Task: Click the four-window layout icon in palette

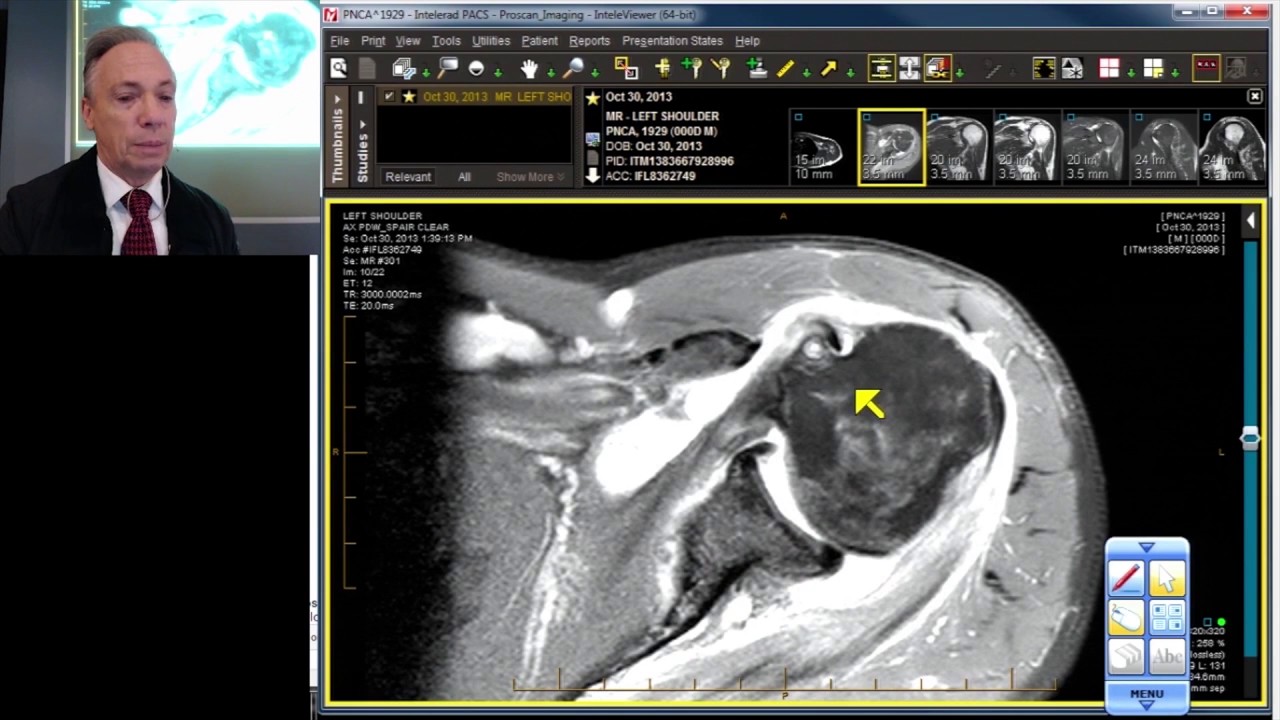Action: pos(1167,618)
